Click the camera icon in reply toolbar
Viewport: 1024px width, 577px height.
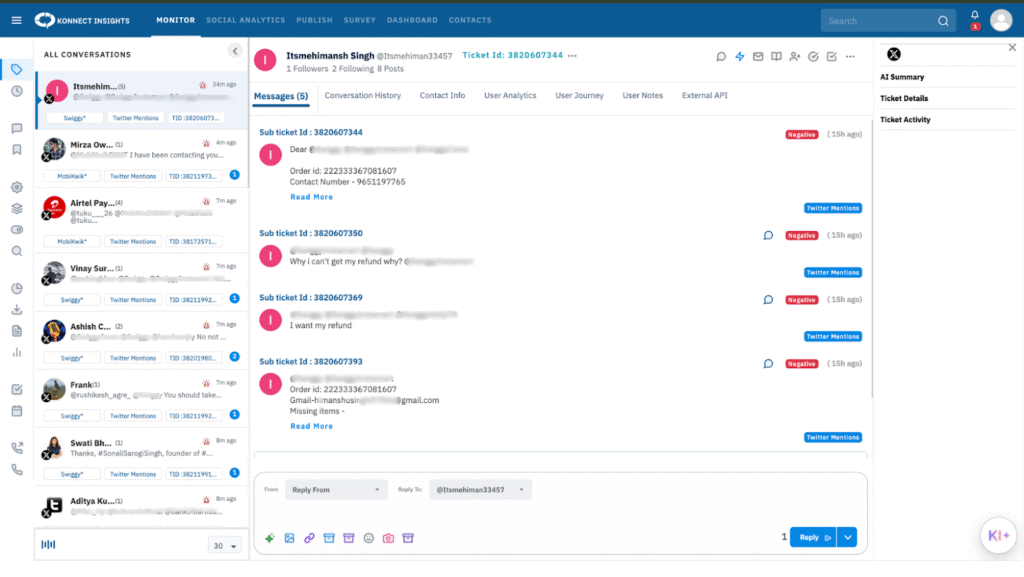388,538
